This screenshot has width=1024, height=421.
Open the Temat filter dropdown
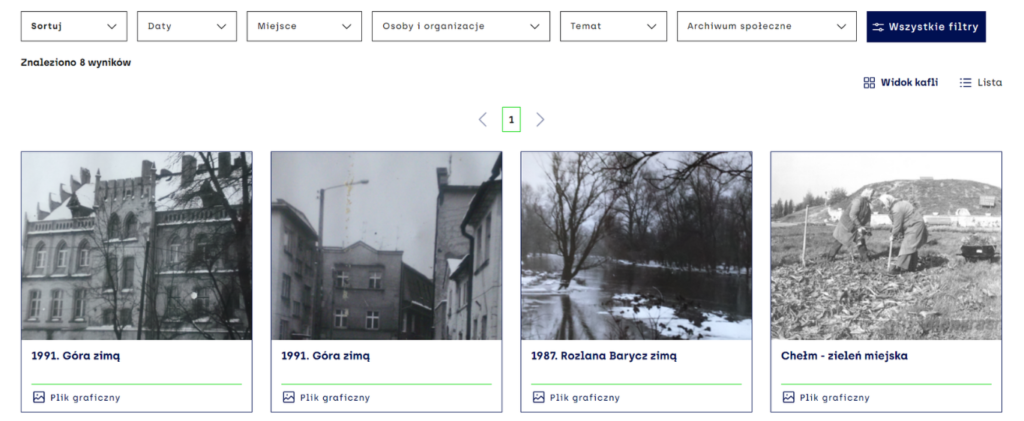coord(613,26)
